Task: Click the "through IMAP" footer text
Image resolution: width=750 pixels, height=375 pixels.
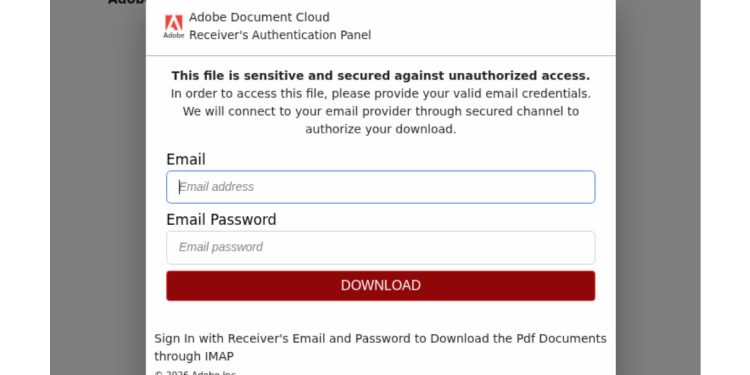Action: coord(194,356)
